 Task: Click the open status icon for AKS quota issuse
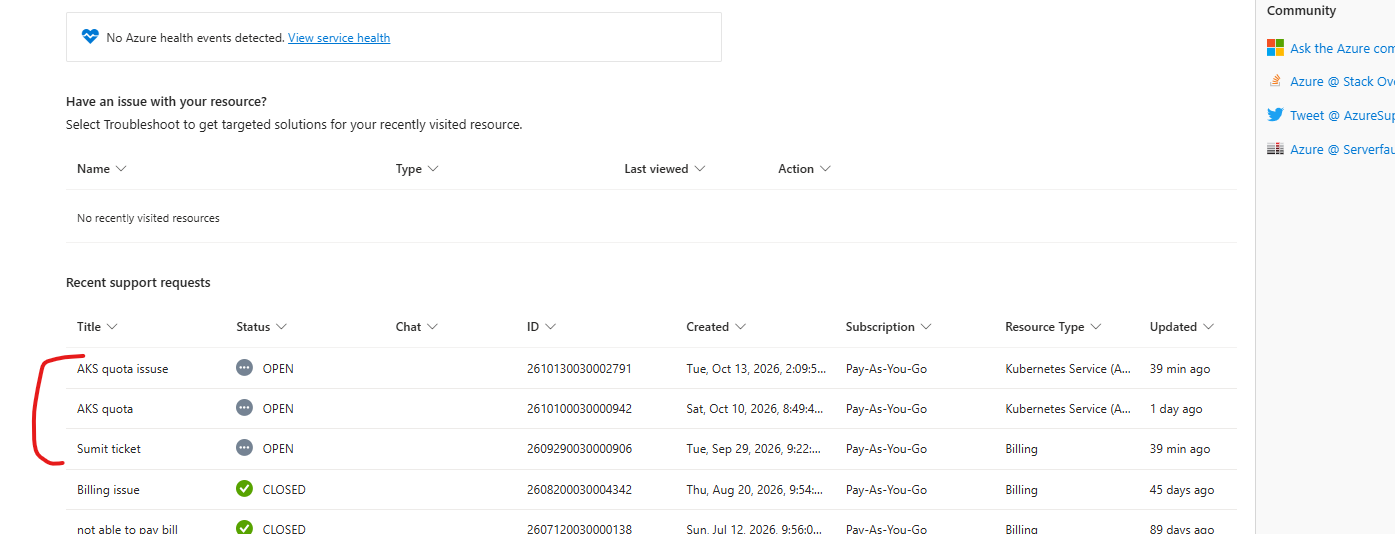click(244, 368)
